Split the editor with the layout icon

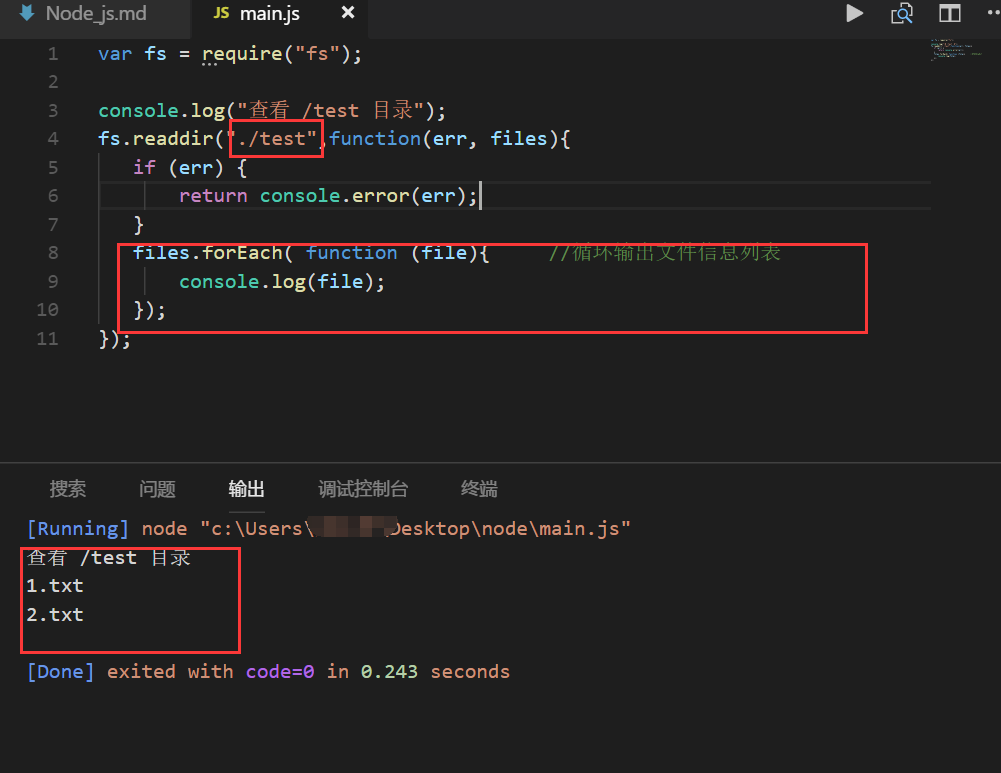(x=949, y=13)
